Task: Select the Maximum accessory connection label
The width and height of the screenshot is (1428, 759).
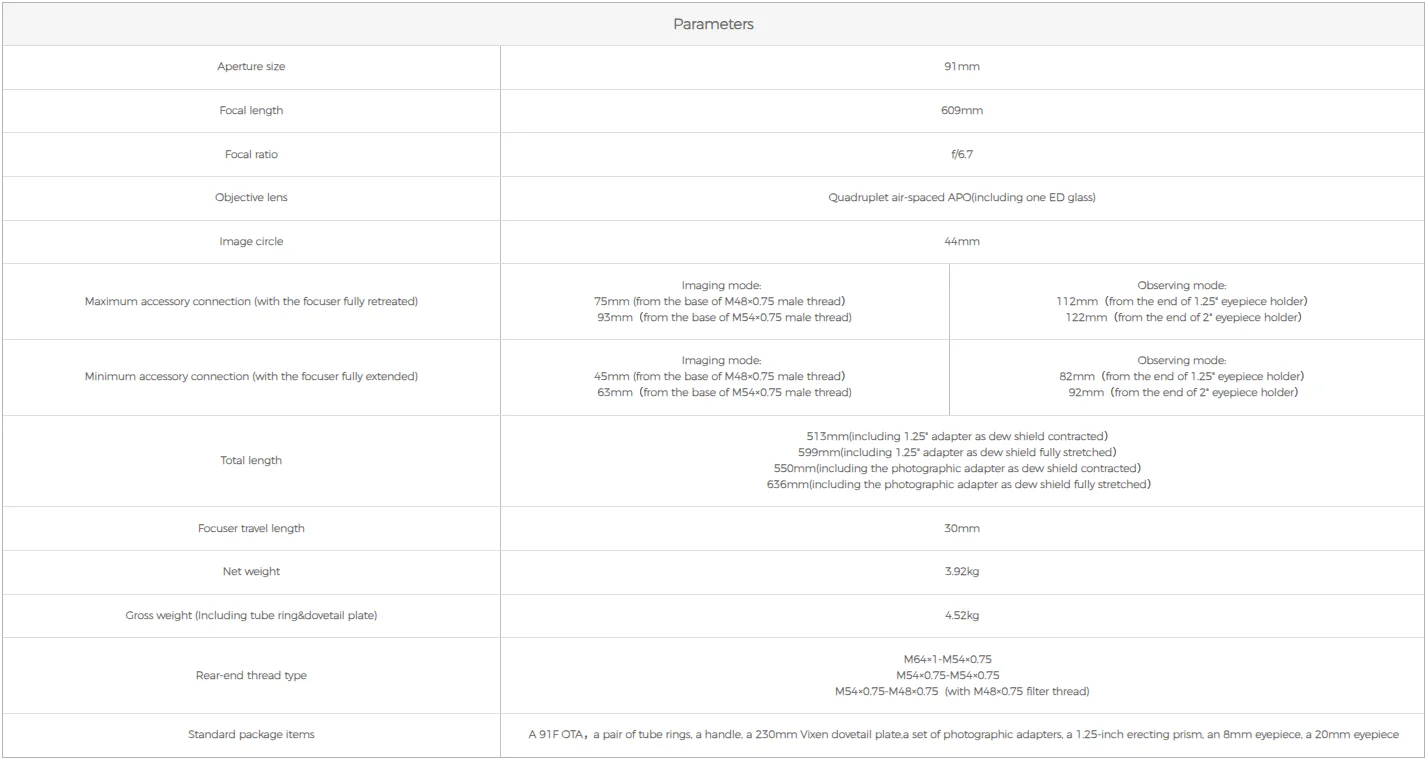Action: (x=251, y=302)
